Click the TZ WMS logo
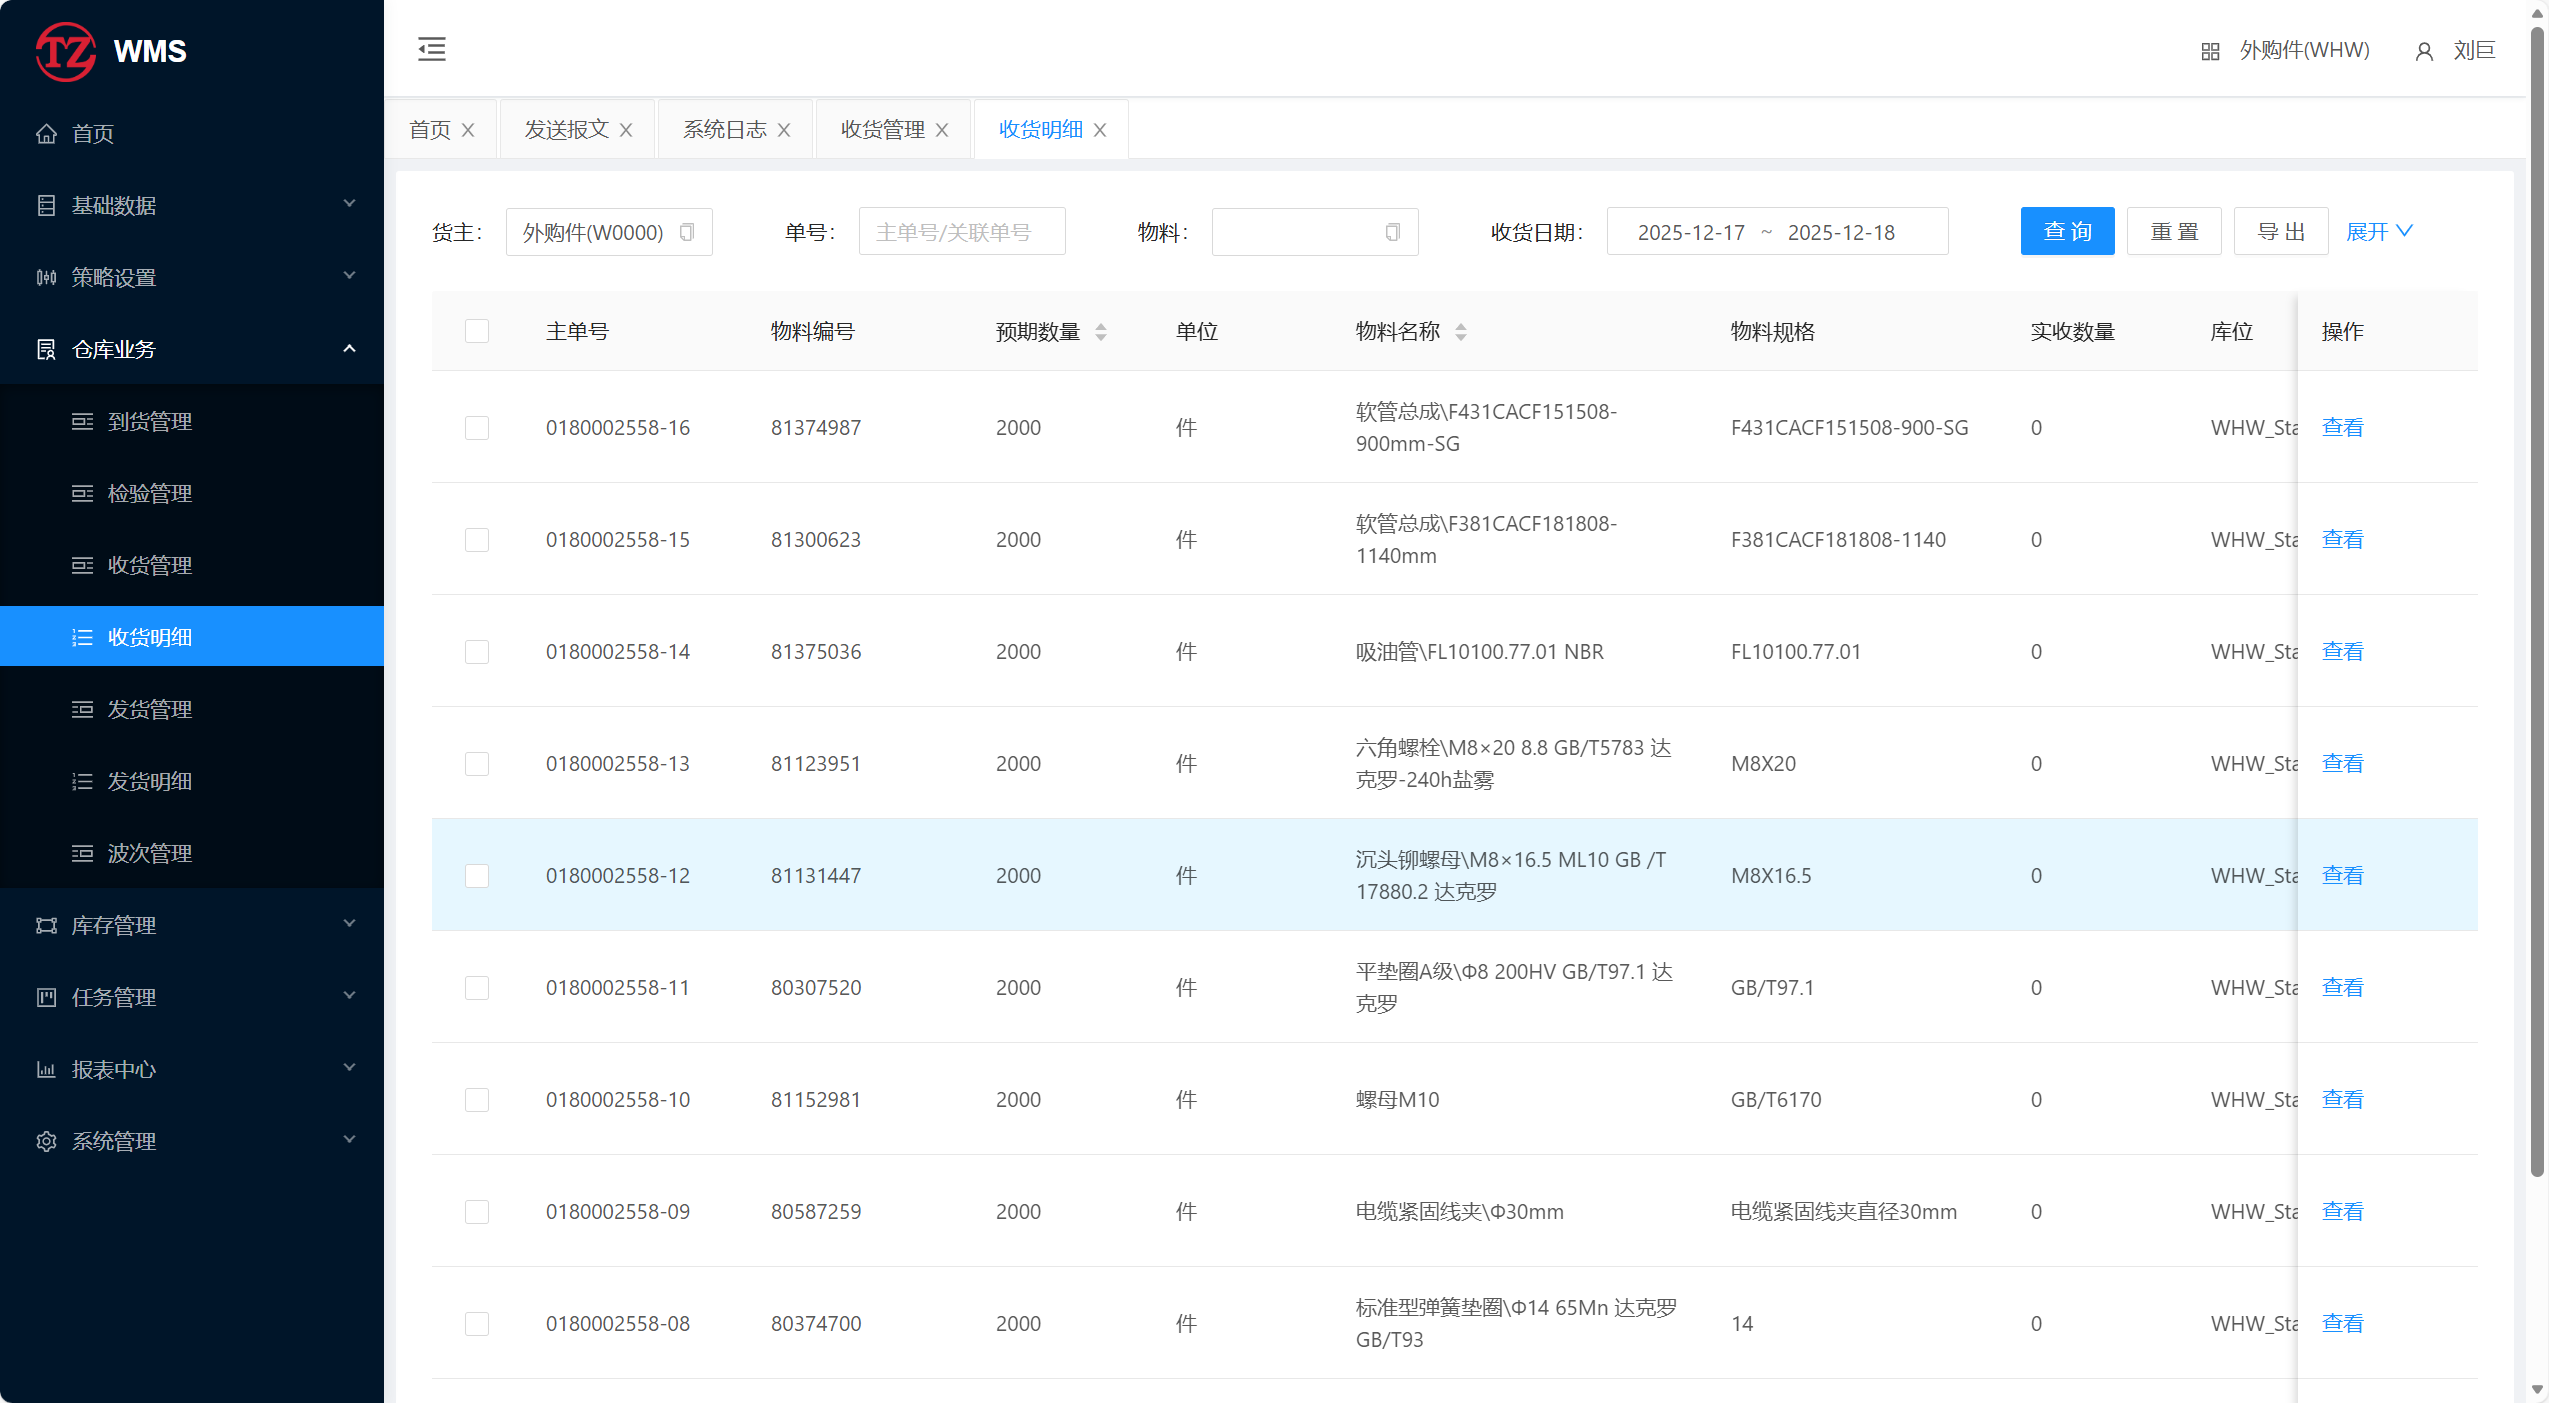The height and width of the screenshot is (1403, 2549). (x=110, y=51)
